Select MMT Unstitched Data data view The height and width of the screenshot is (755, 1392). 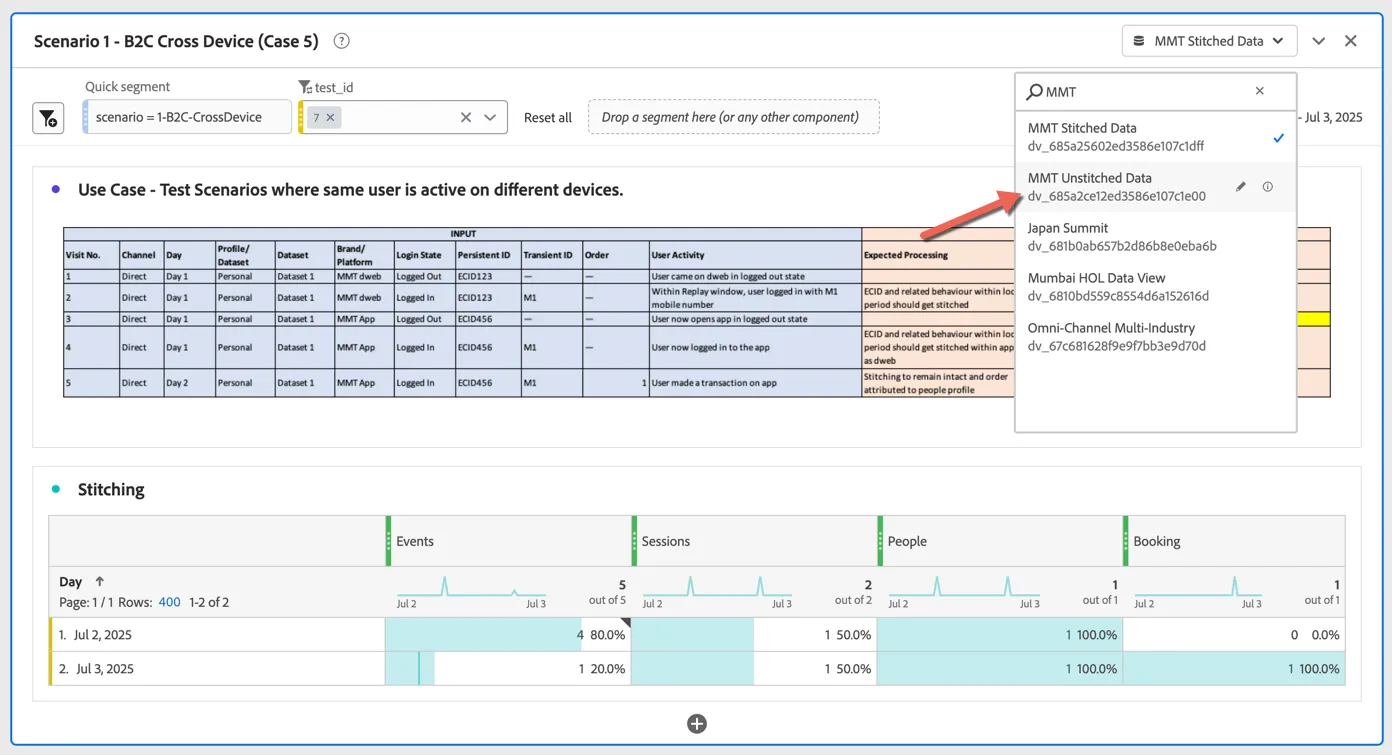(1155, 187)
